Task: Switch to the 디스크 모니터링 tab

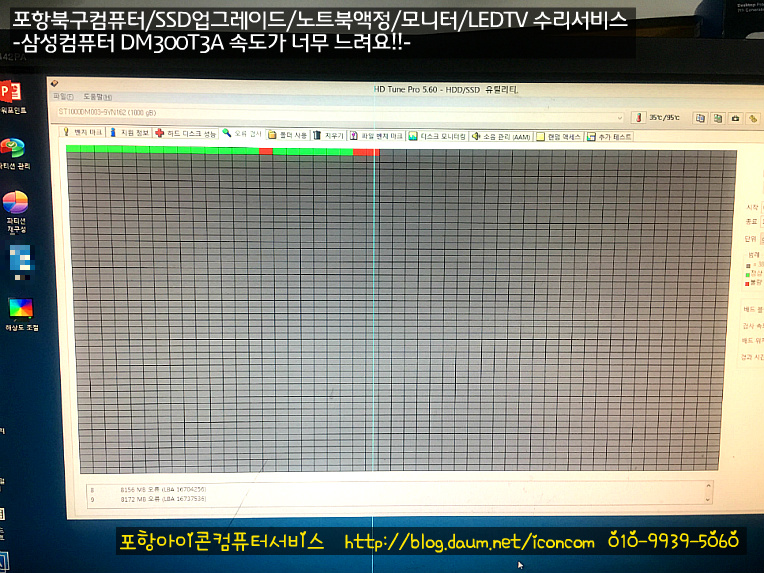Action: 437,136
